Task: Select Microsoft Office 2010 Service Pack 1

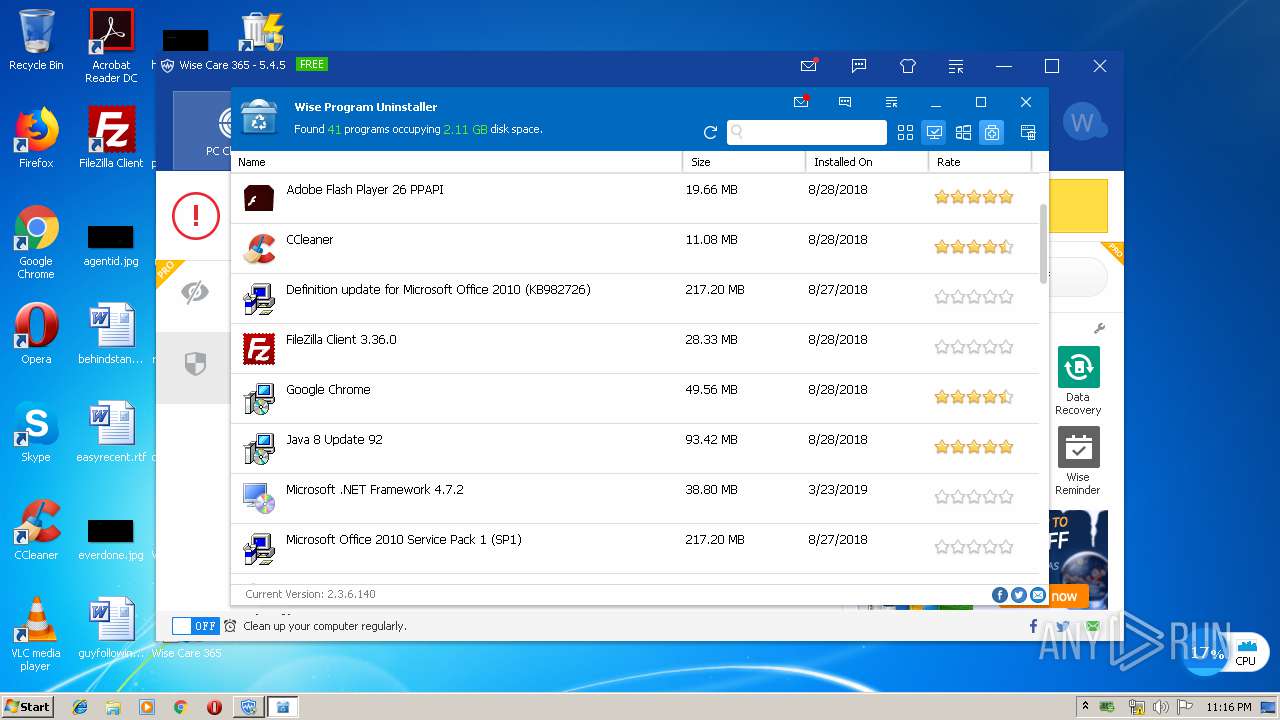Action: click(x=635, y=548)
